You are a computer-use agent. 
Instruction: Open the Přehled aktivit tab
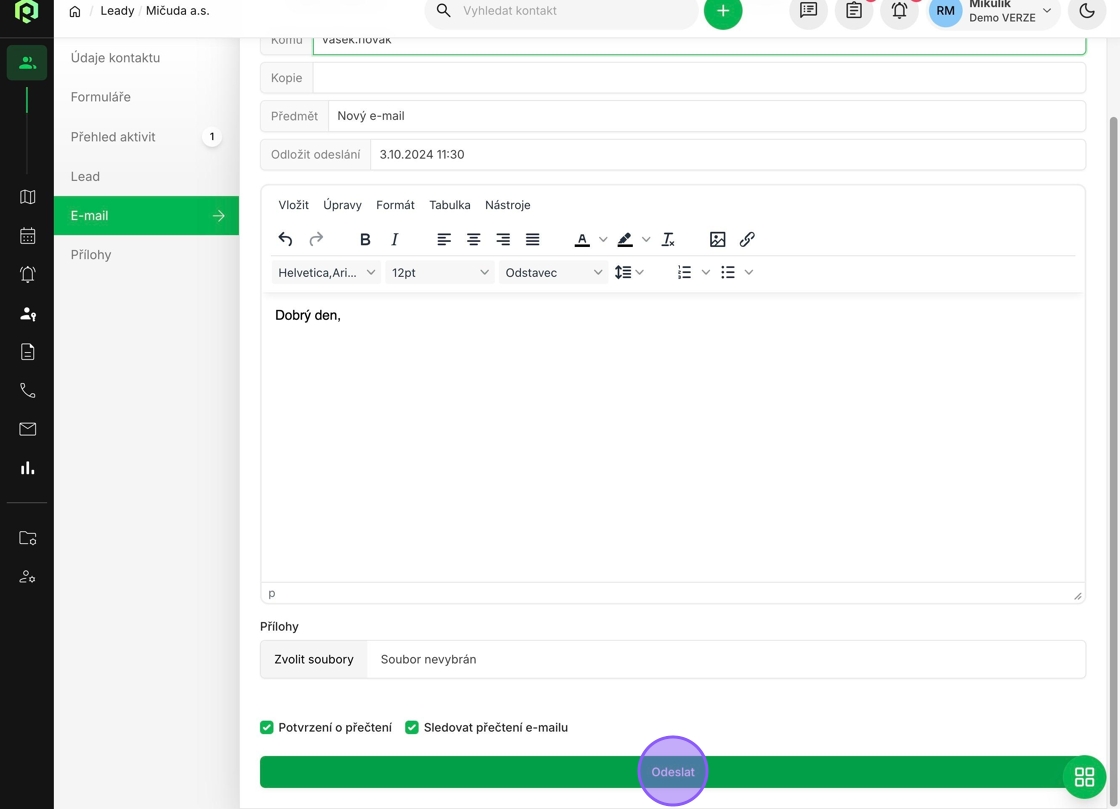point(113,137)
